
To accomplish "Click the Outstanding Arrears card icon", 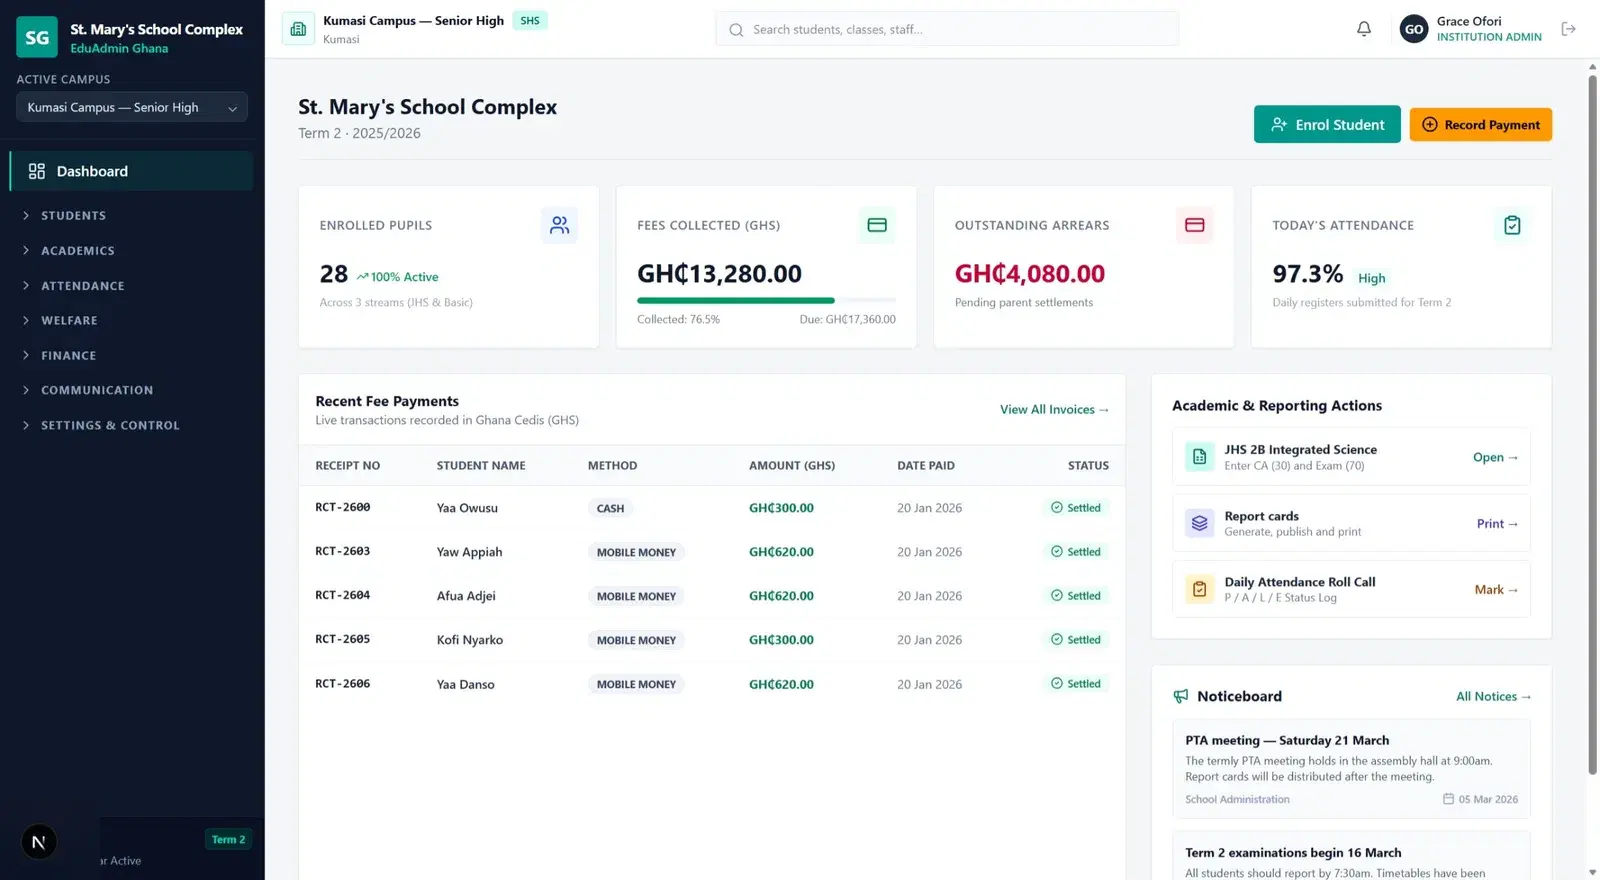I will pyautogui.click(x=1194, y=225).
